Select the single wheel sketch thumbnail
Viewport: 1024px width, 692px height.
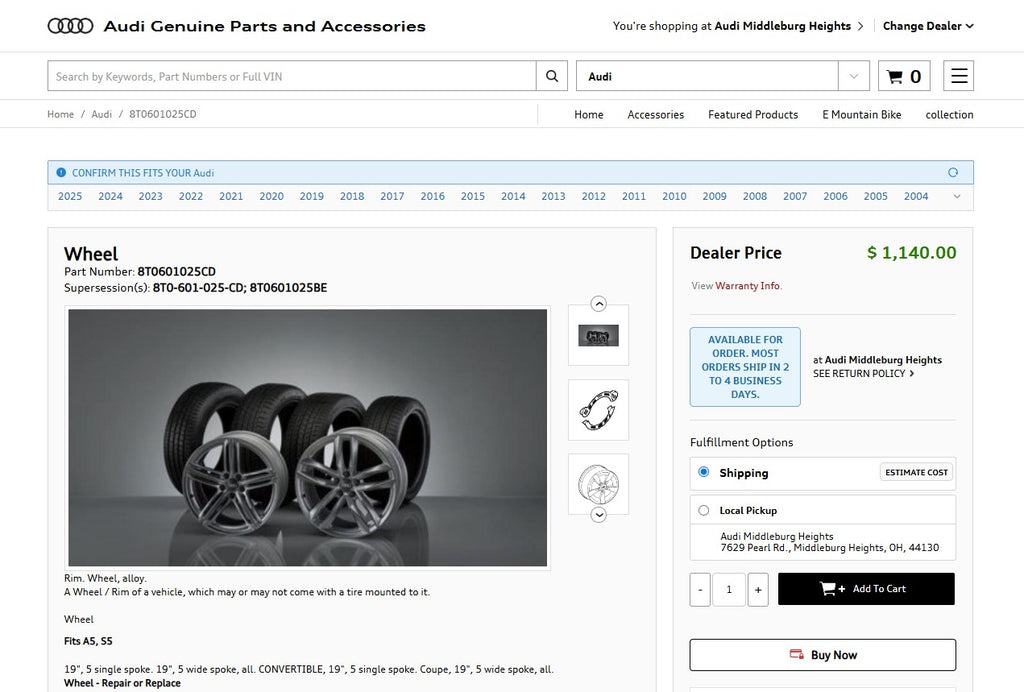pyautogui.click(x=598, y=484)
